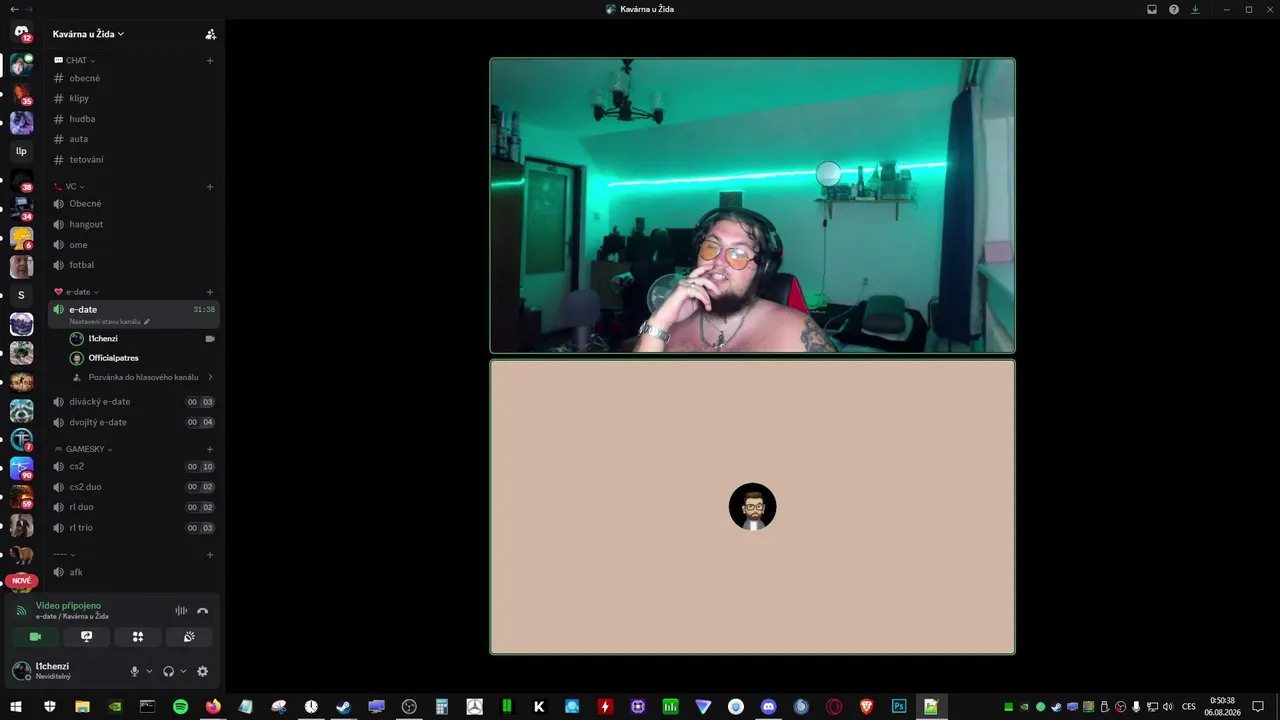
Task: Open Direct Messages home icon
Action: pos(21,32)
